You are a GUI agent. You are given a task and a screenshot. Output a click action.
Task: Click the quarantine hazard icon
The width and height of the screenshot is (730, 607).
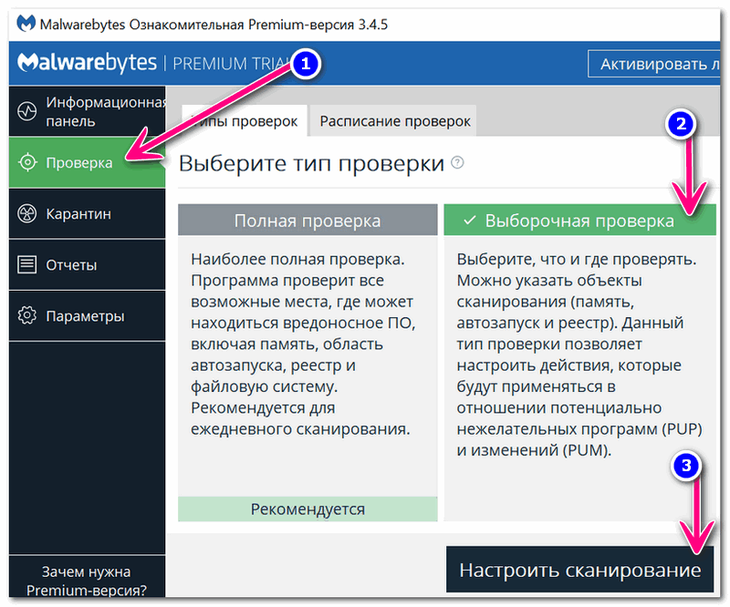pyautogui.click(x=27, y=214)
